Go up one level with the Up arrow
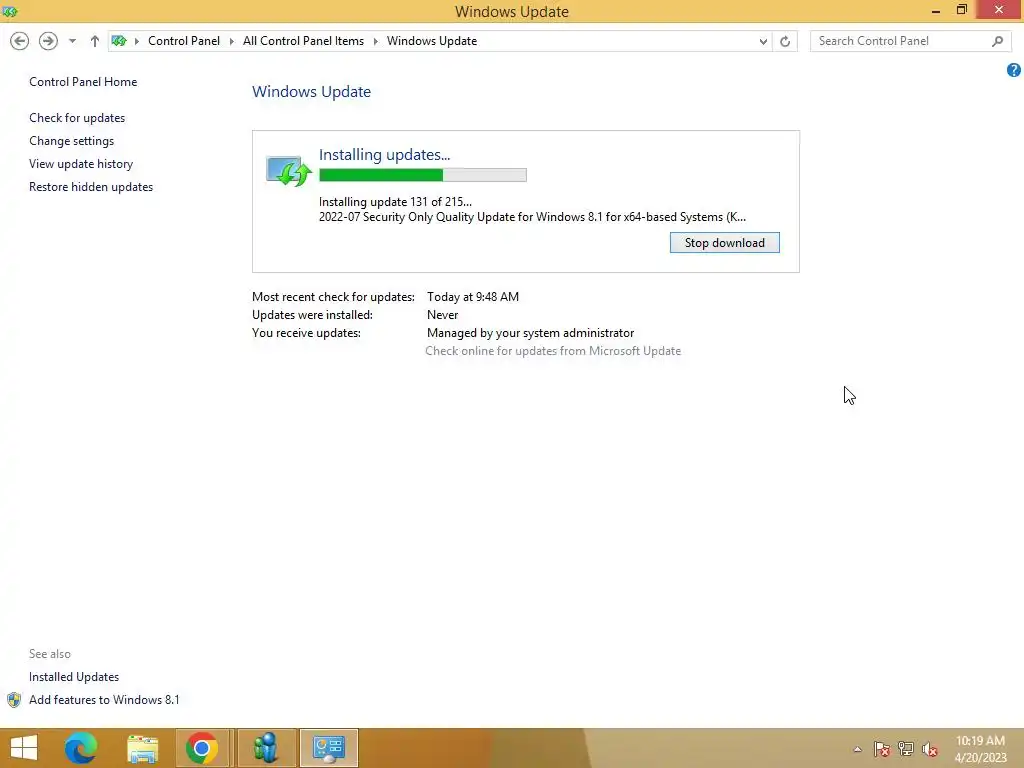1024x768 pixels. [x=95, y=41]
